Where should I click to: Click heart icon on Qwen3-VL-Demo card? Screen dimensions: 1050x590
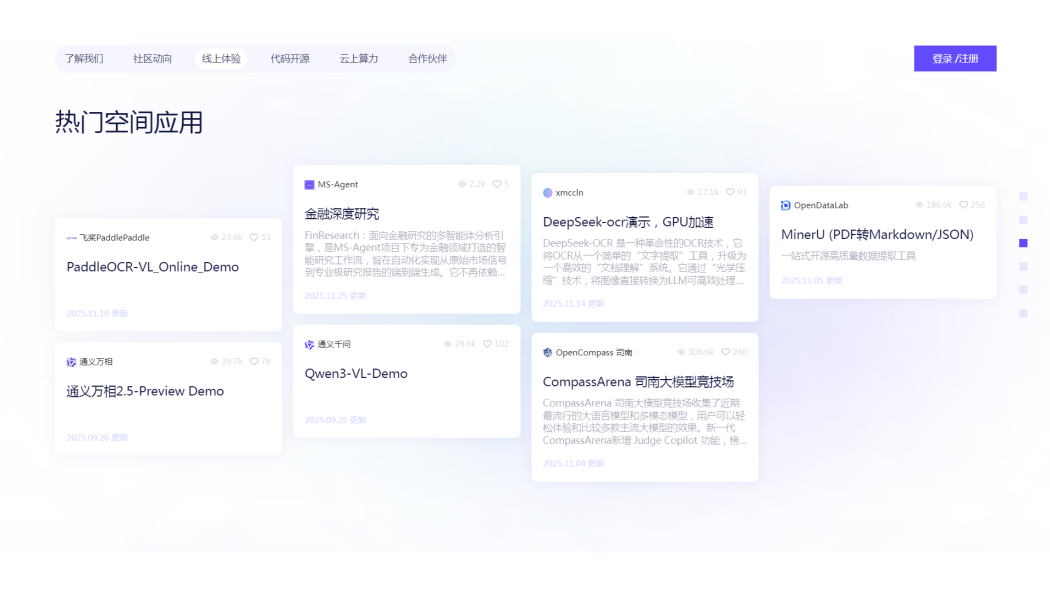coord(488,344)
